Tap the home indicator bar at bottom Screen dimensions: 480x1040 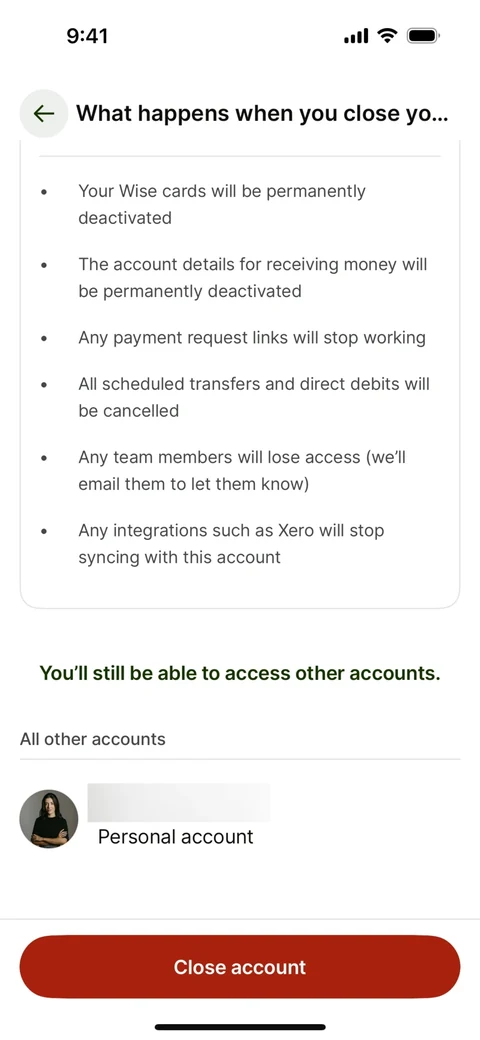point(240,1027)
